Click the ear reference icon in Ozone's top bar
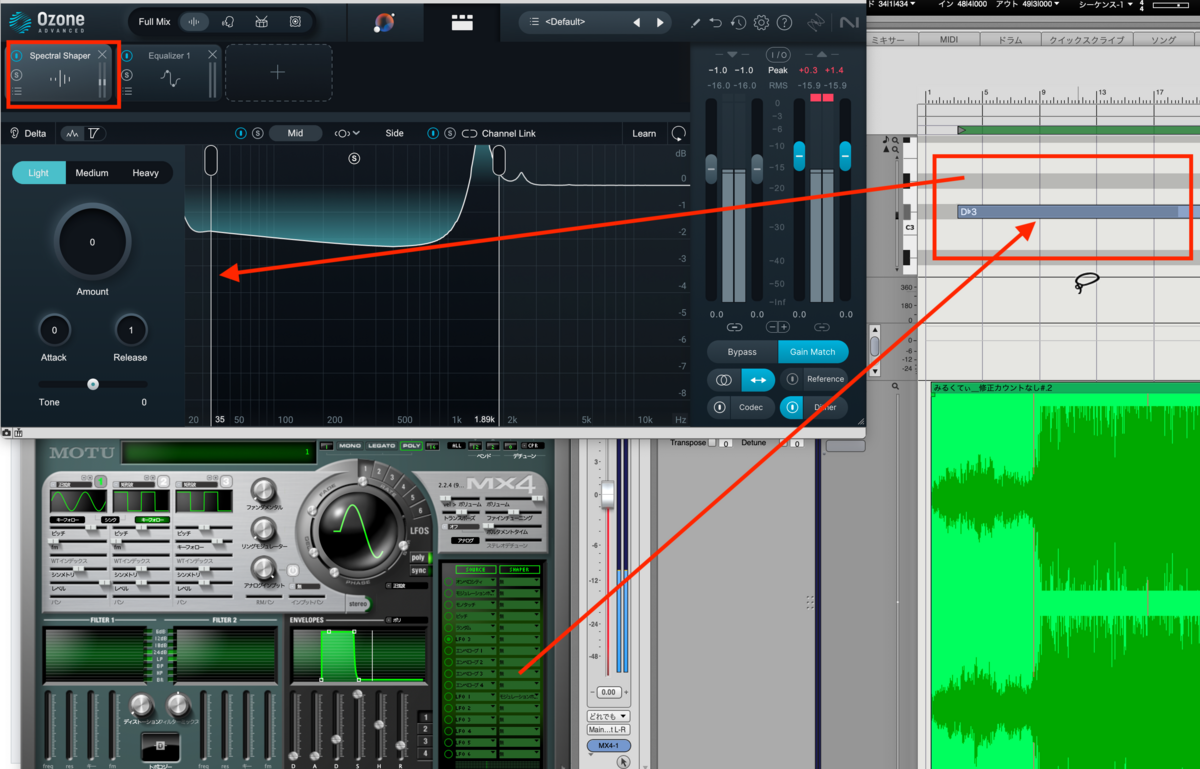The image size is (1200, 769). click(816, 21)
